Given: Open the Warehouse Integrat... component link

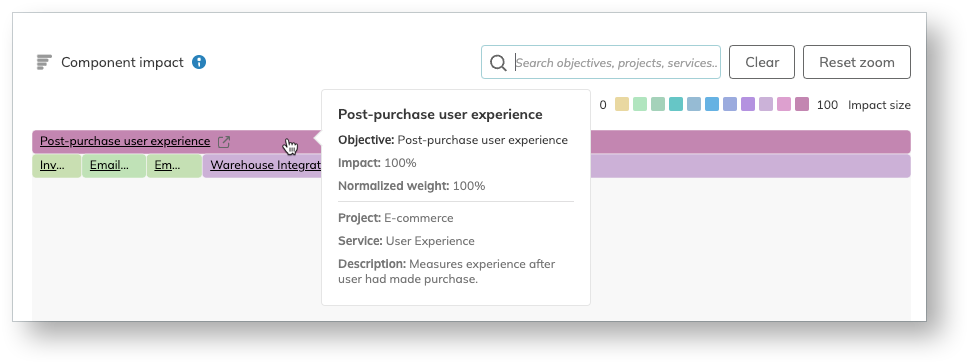Looking at the screenshot, I should [x=266, y=166].
